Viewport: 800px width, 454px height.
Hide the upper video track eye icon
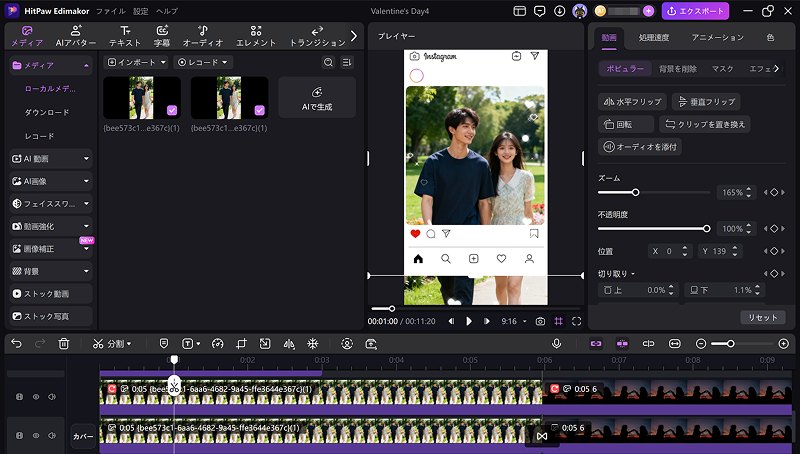(36, 396)
